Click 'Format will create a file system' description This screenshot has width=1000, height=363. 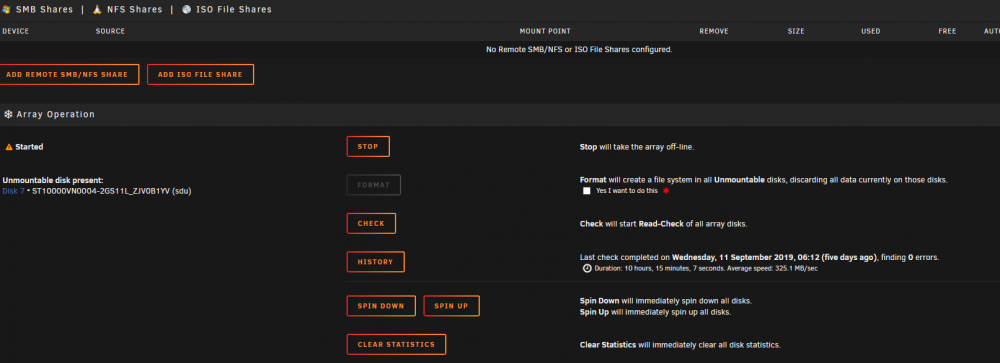pos(763,180)
